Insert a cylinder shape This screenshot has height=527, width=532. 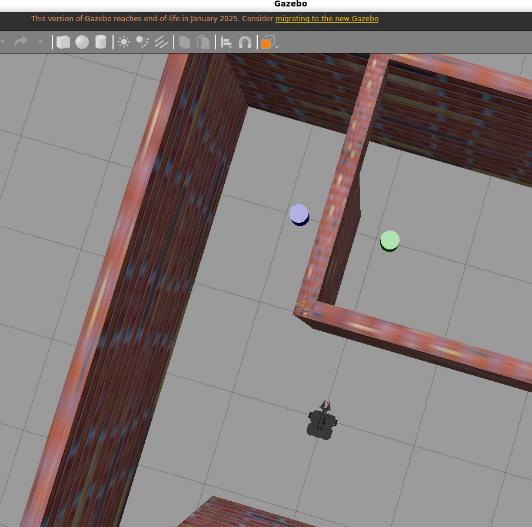pyautogui.click(x=100, y=42)
